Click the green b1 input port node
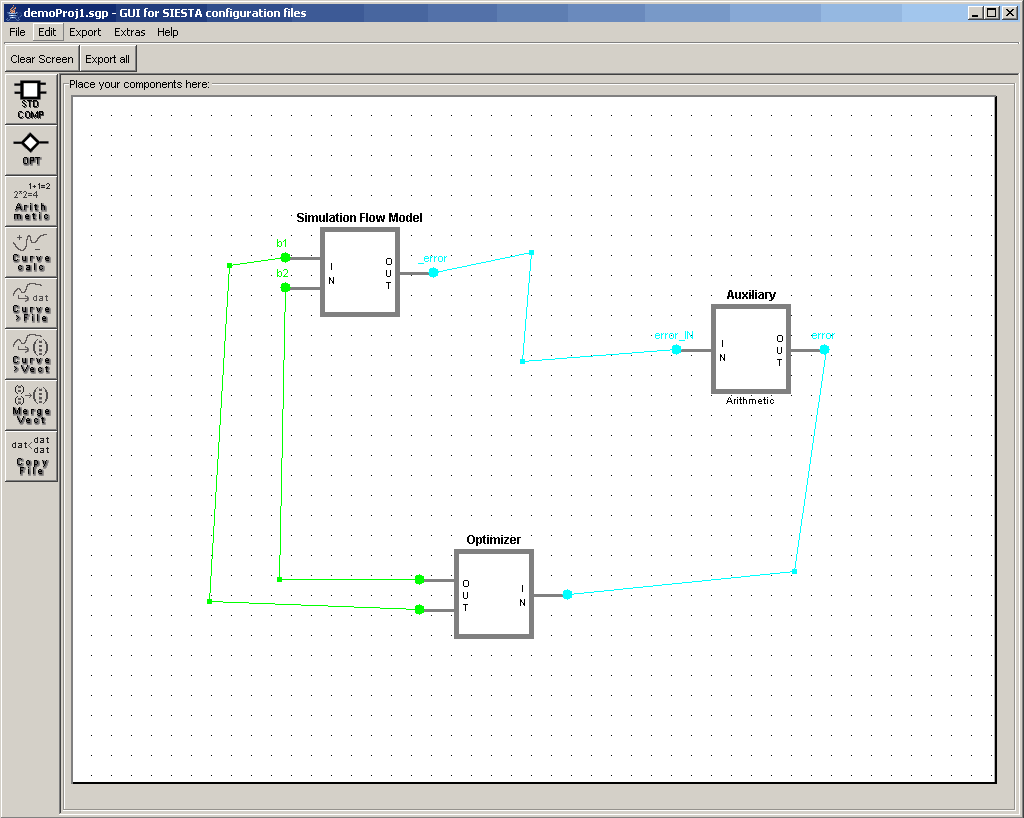The height and width of the screenshot is (818, 1024). (285, 257)
